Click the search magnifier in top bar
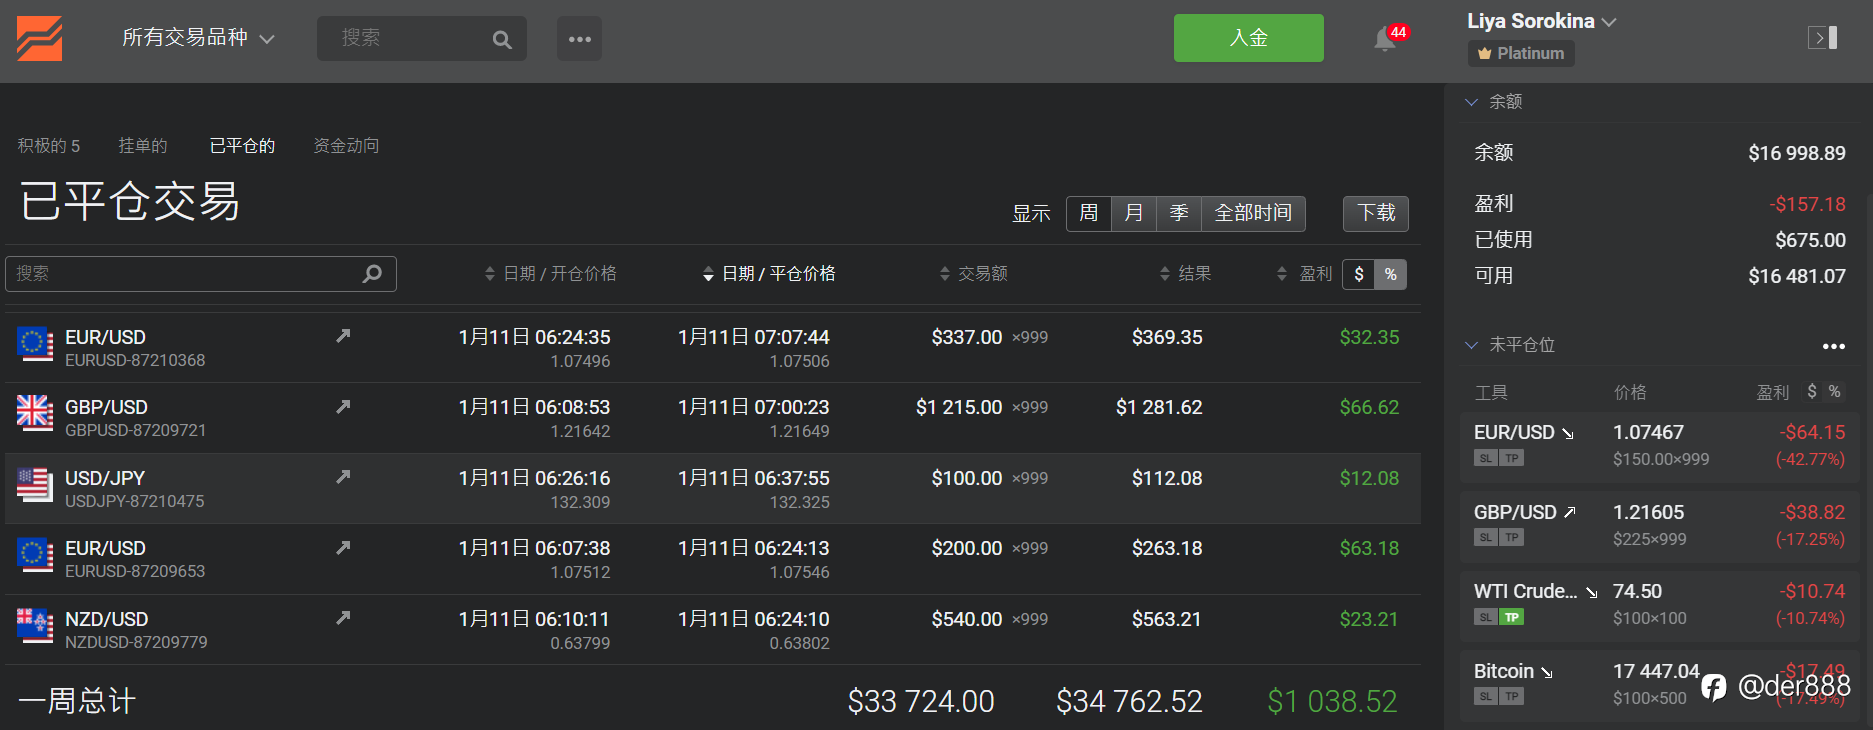The image size is (1873, 730). point(502,40)
